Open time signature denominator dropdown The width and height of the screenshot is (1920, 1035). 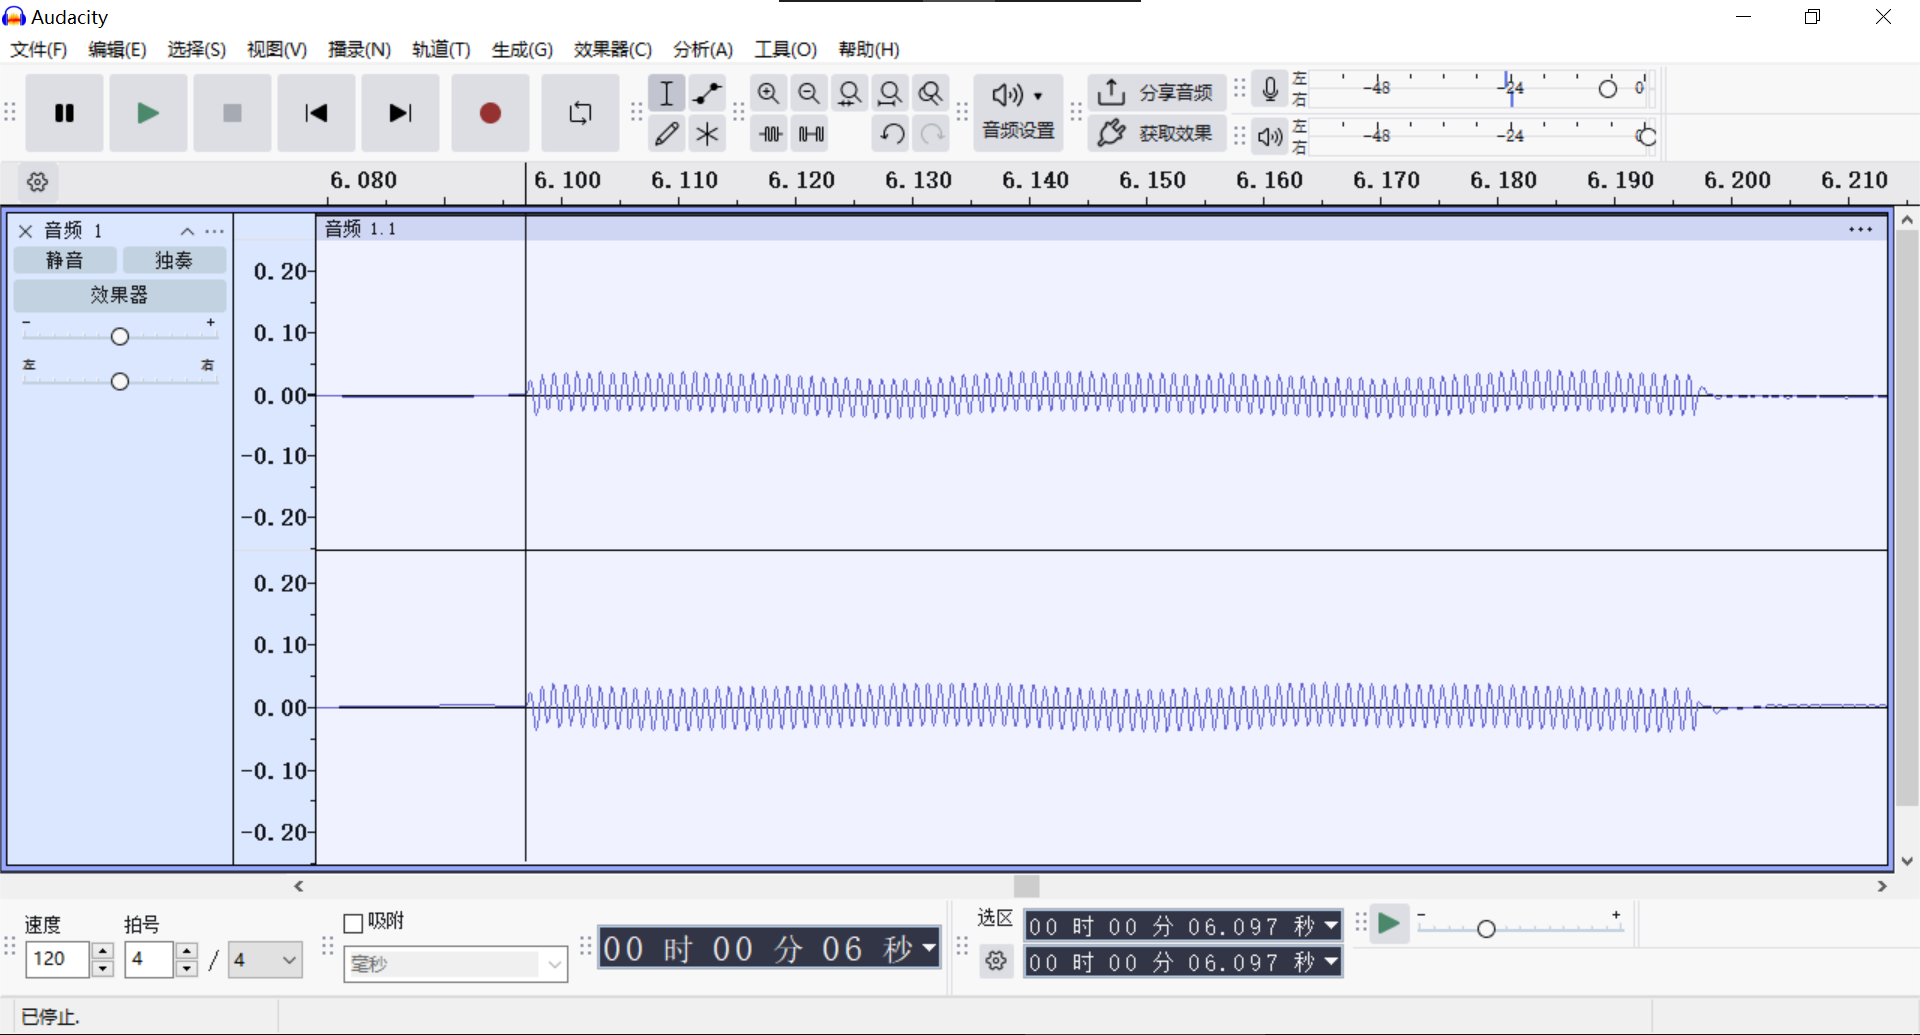[265, 960]
